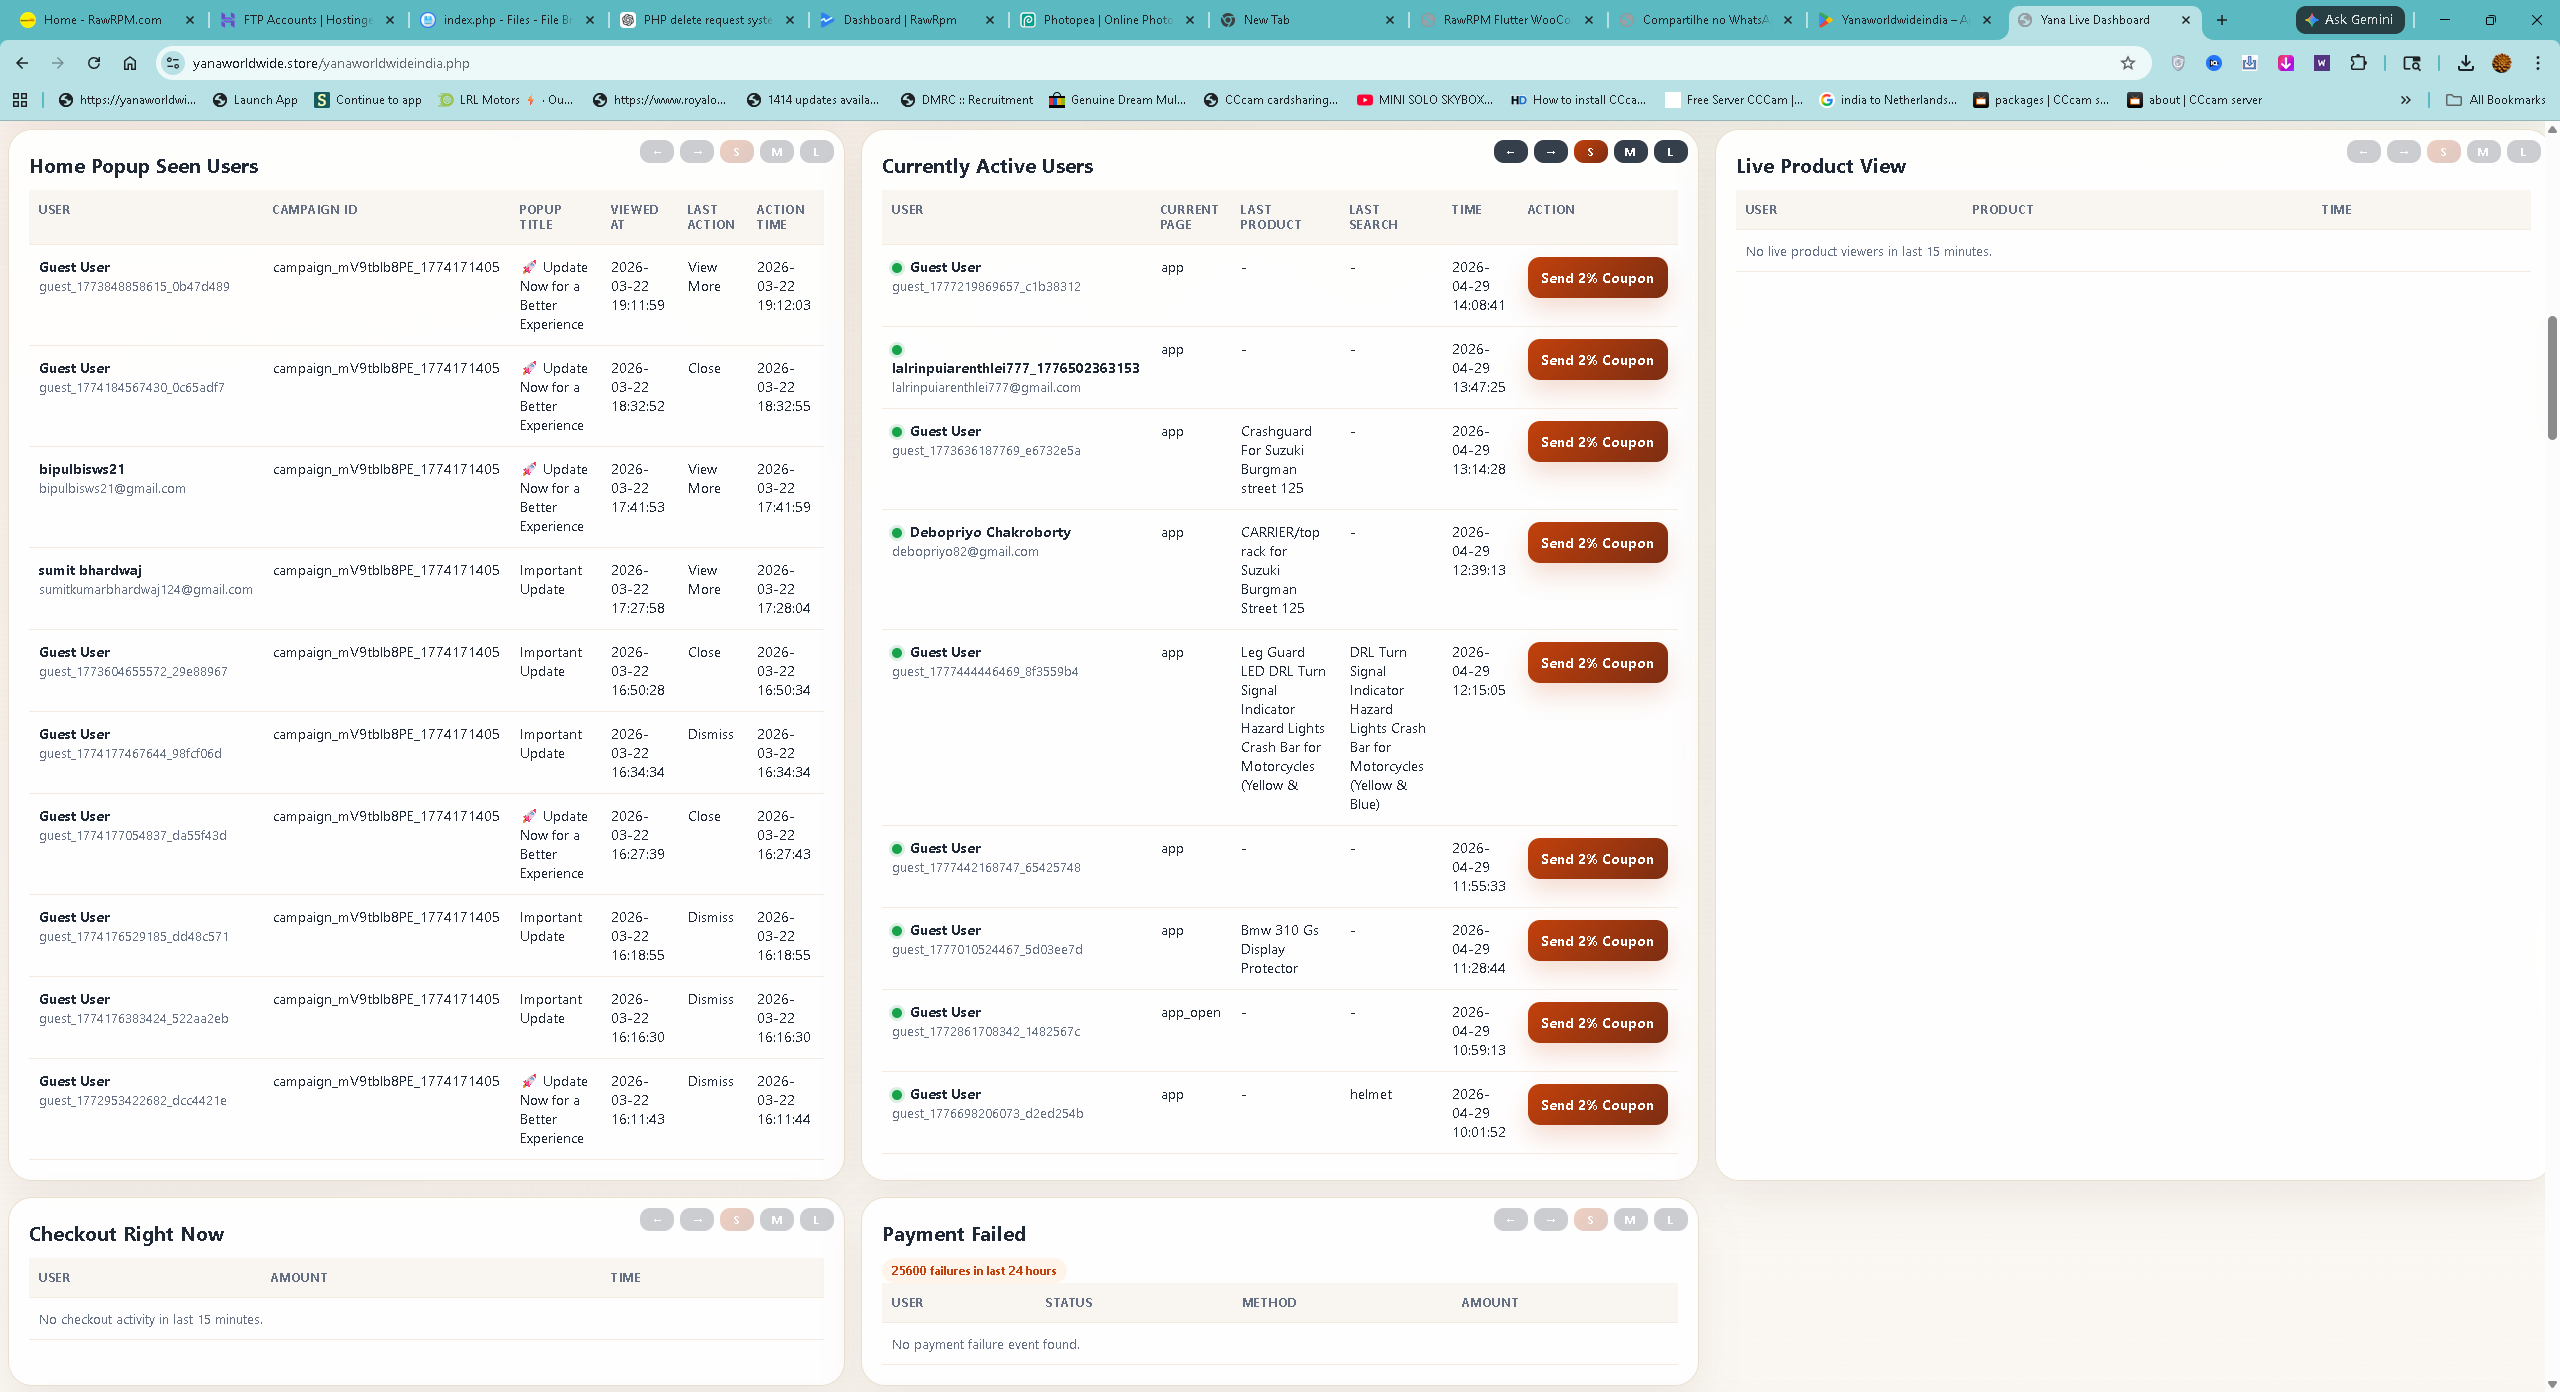Send 2% Coupon to lalrinpuiarenthlei777 user
2560x1392 pixels.
[x=1597, y=360]
